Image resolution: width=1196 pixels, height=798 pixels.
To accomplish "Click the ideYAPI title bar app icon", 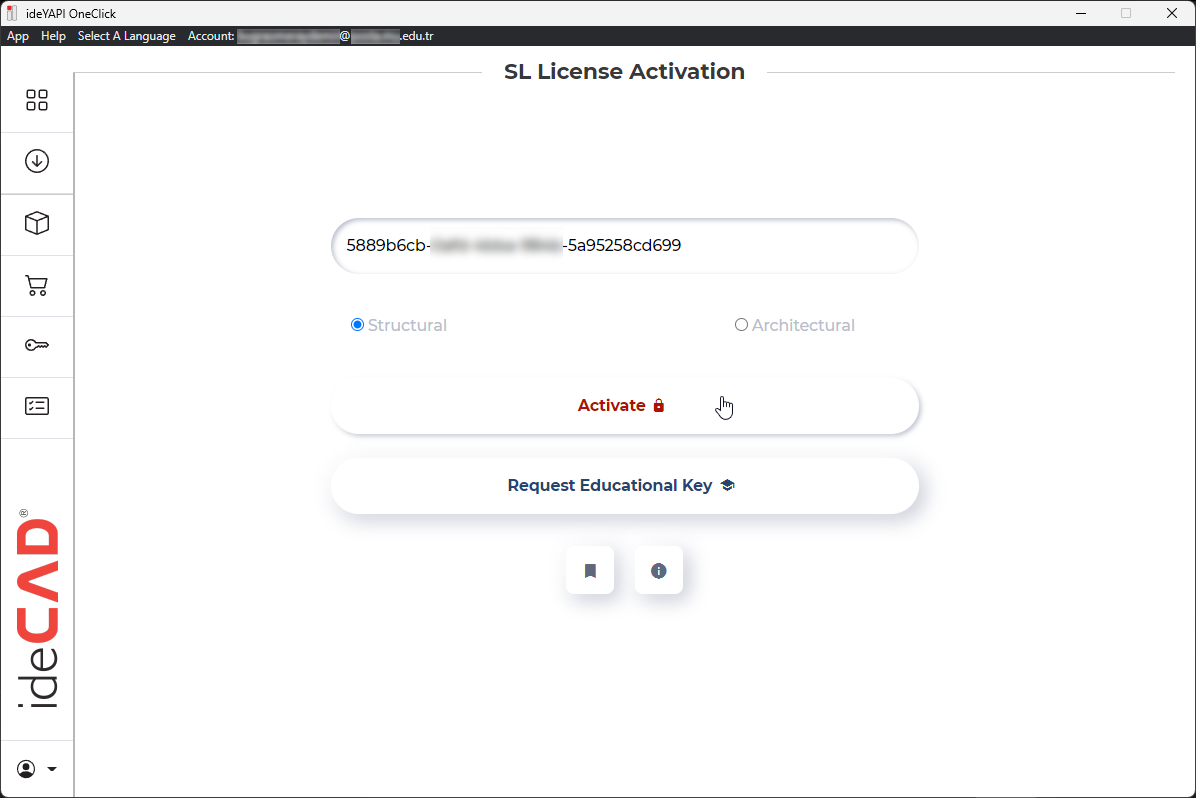I will [12, 13].
